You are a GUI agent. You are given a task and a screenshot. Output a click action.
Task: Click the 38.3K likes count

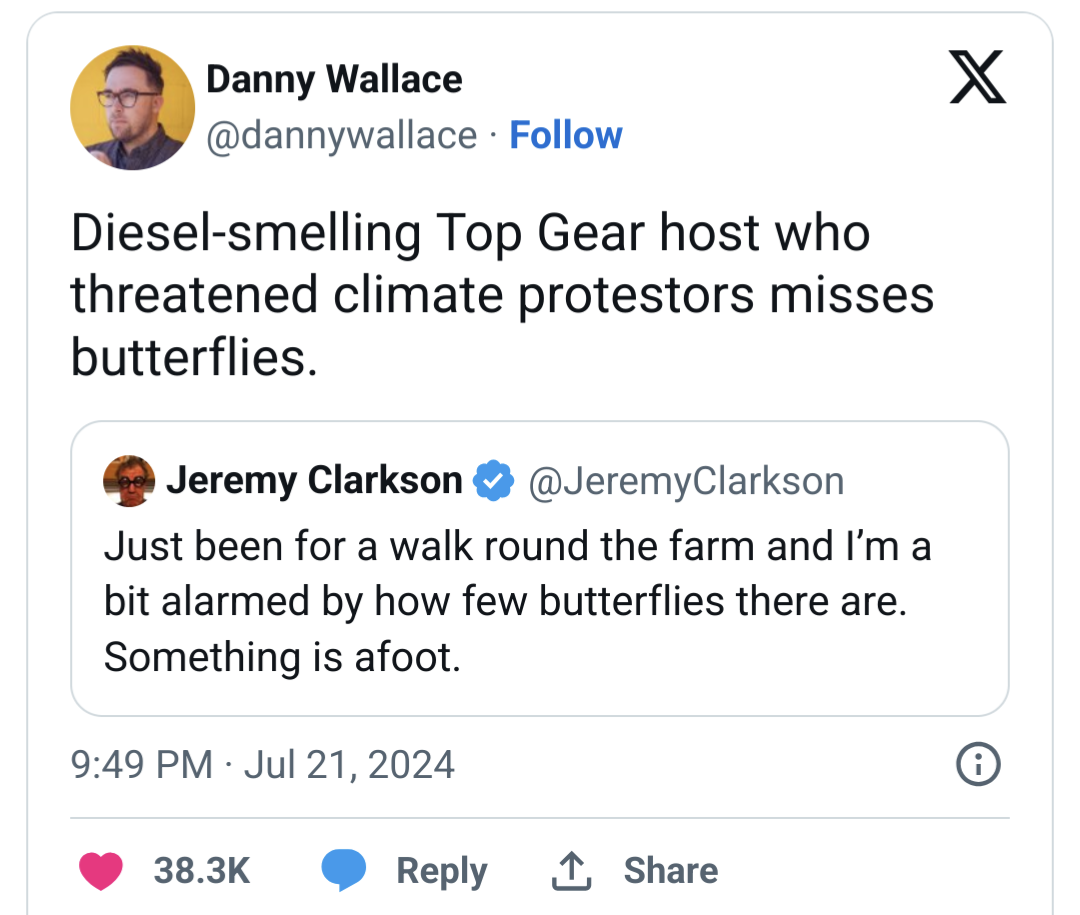tap(201, 870)
